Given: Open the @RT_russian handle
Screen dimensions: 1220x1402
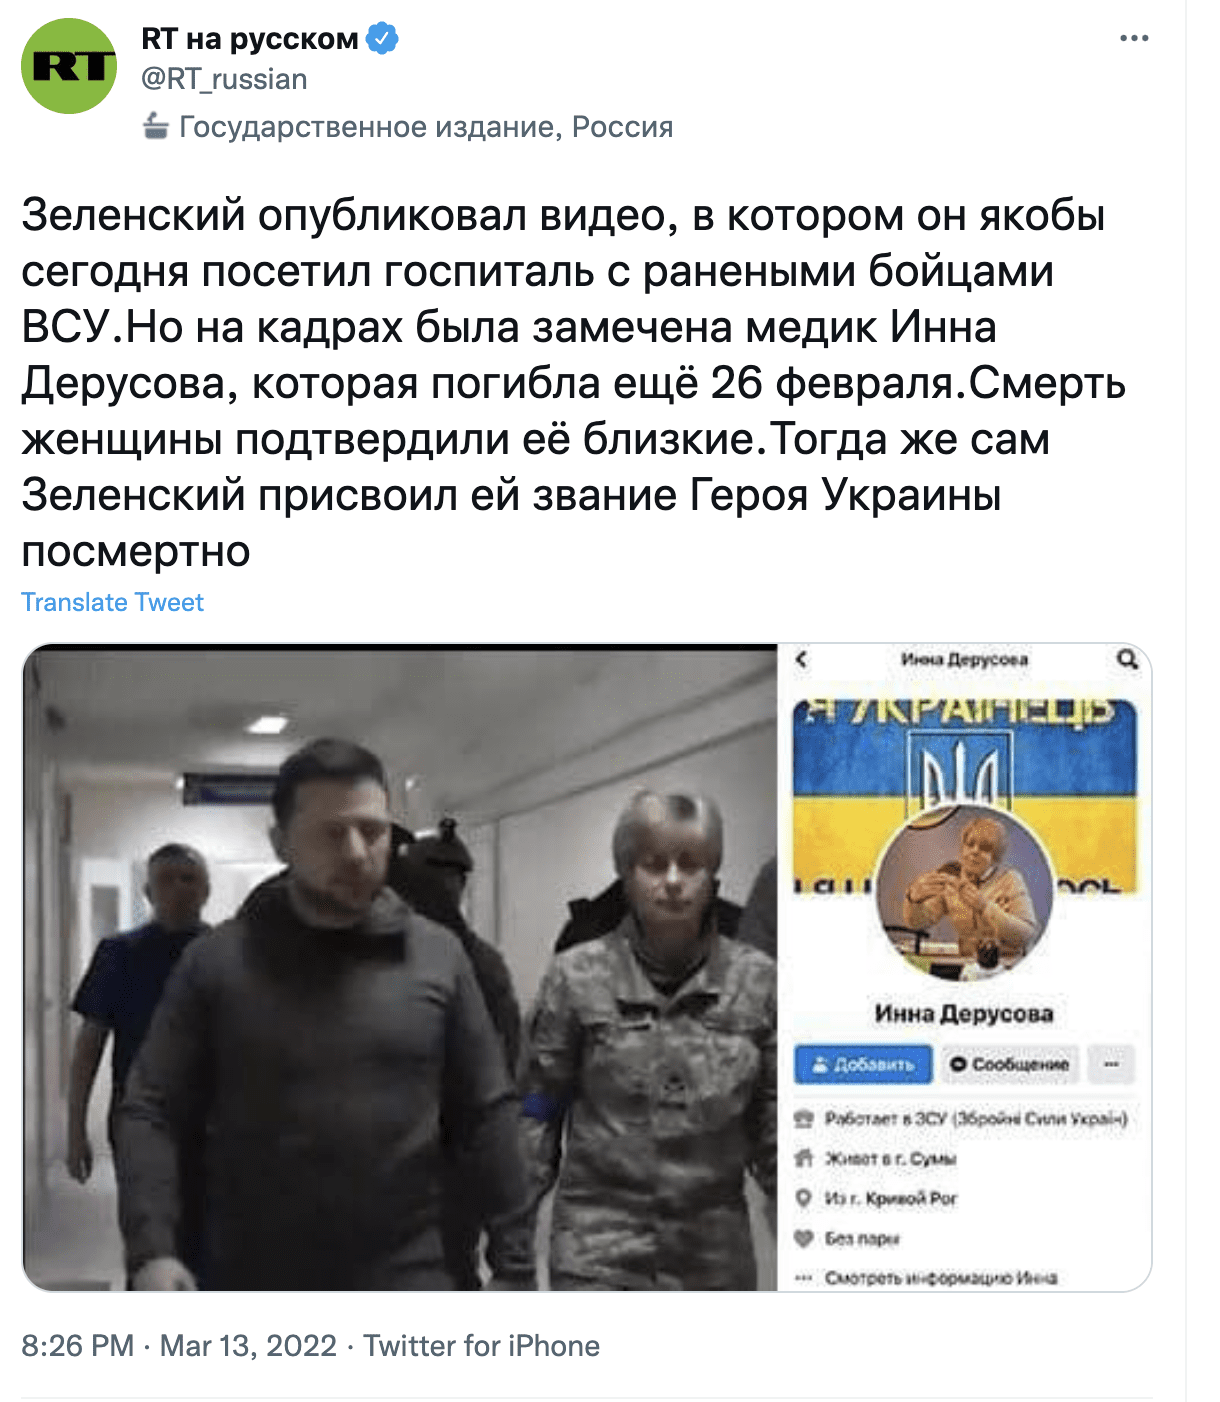Looking at the screenshot, I should 224,79.
